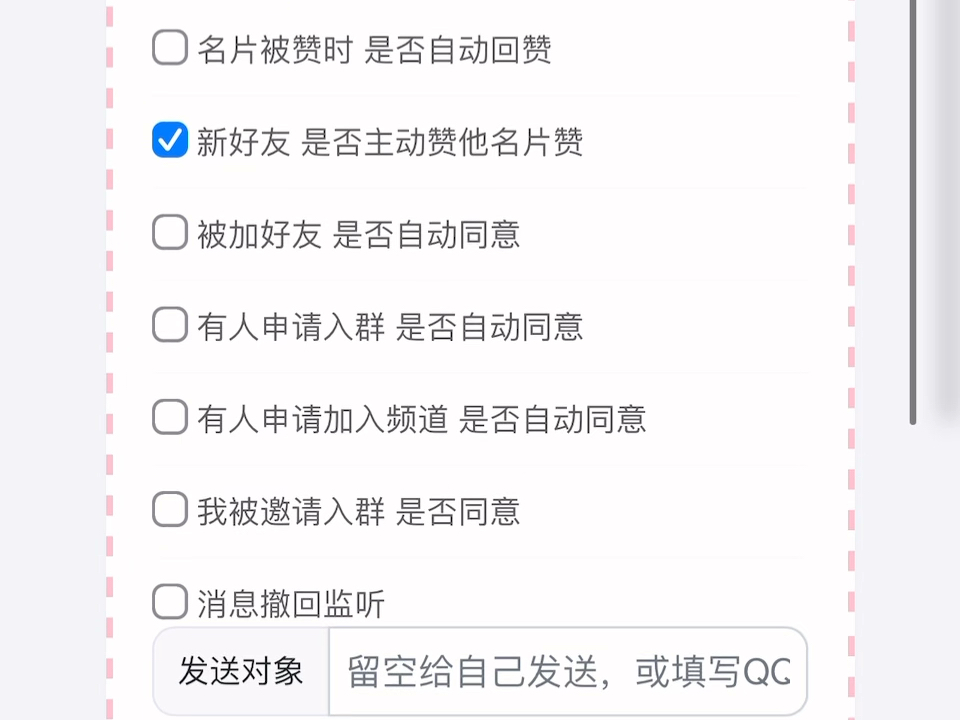Screen dimensions: 960x720
Task: Click the 发送对象 field prefix label
Action: pos(241,671)
